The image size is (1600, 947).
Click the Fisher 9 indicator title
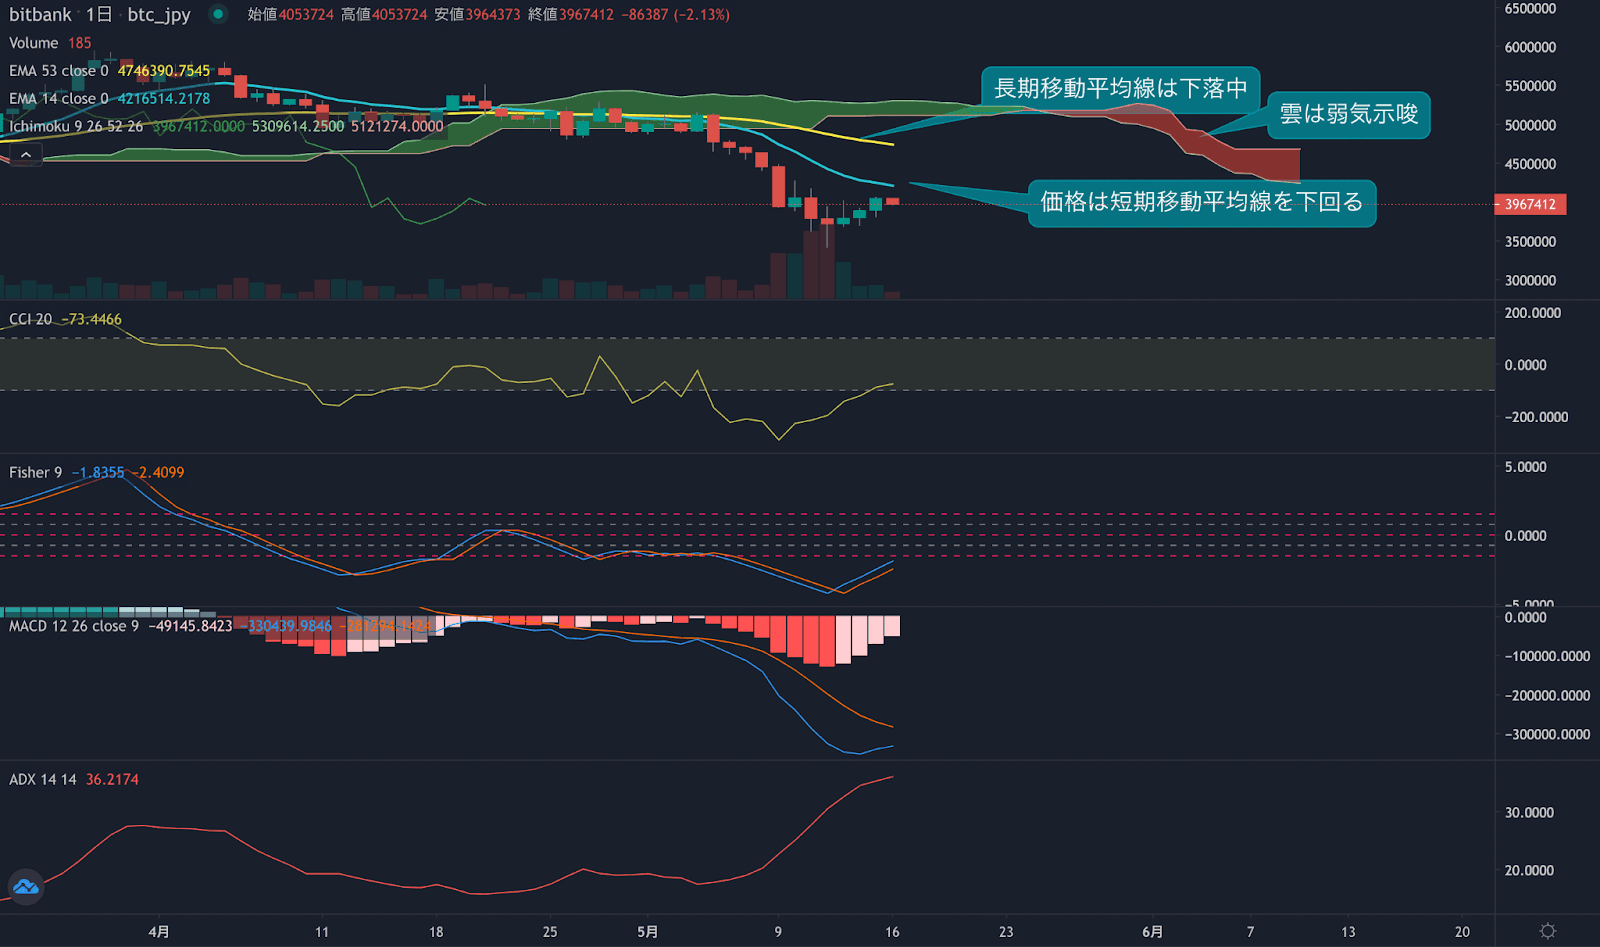point(35,472)
